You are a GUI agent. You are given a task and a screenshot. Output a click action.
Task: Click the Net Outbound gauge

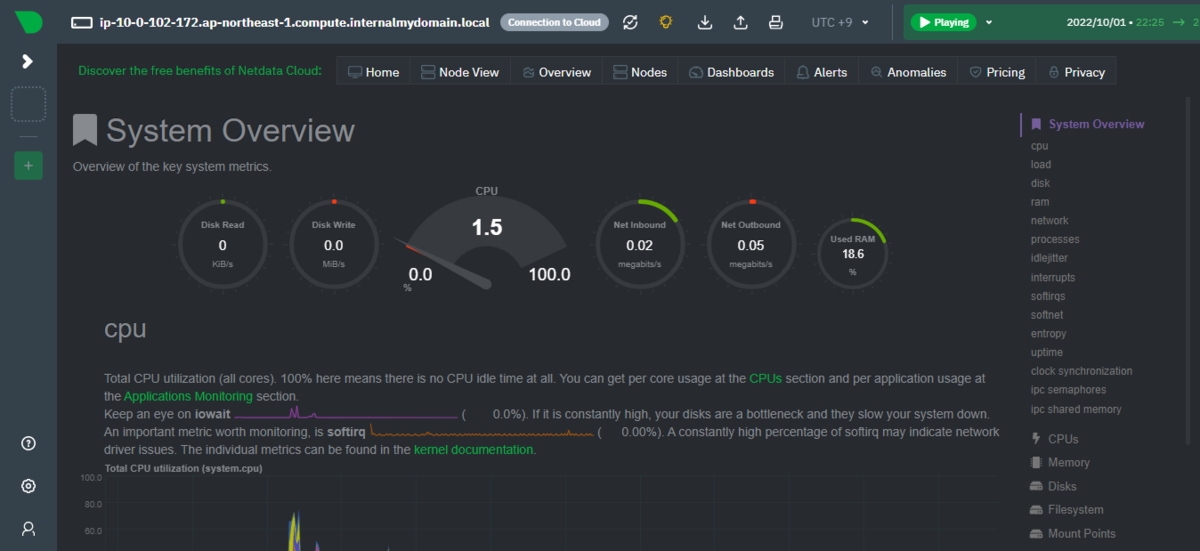[750, 245]
